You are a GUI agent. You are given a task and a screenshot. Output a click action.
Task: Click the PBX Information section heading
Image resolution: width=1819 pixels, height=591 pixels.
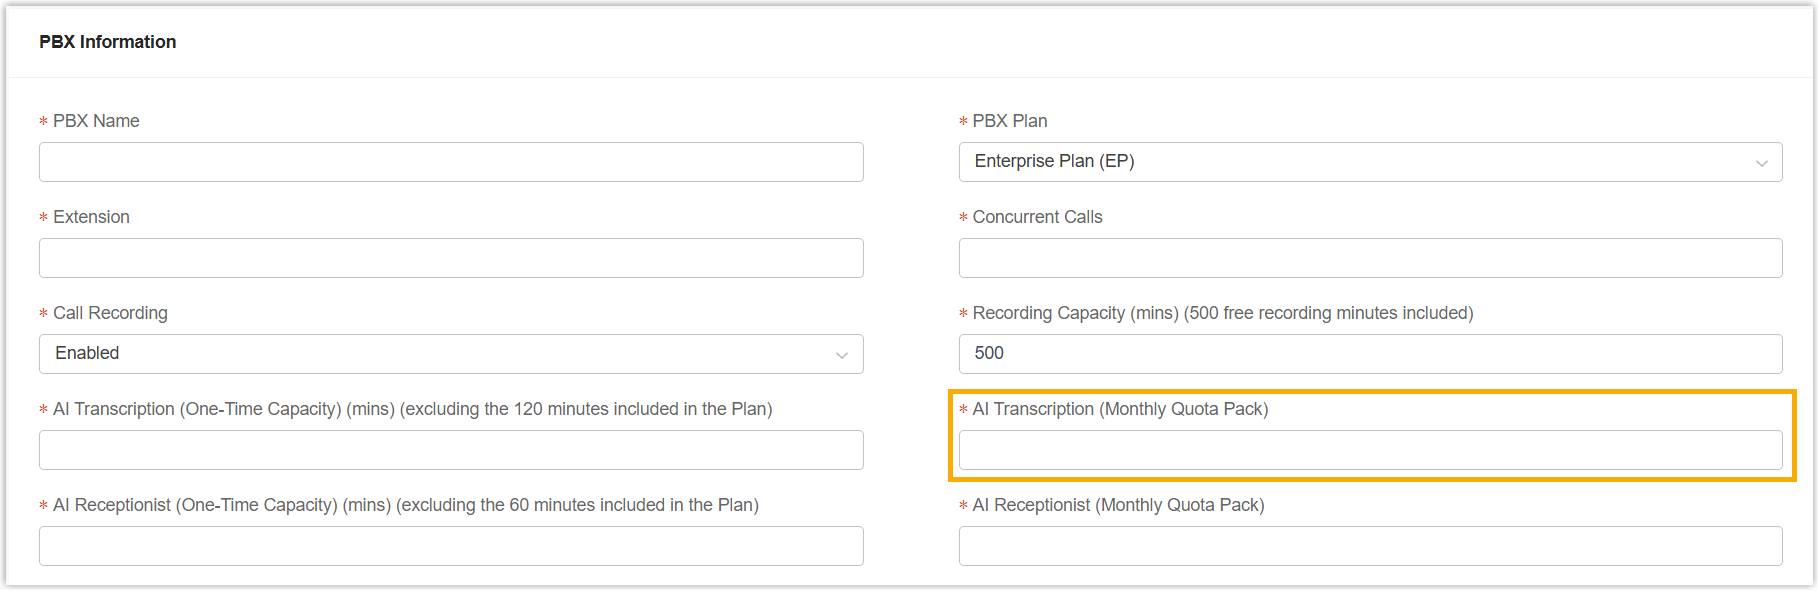108,42
